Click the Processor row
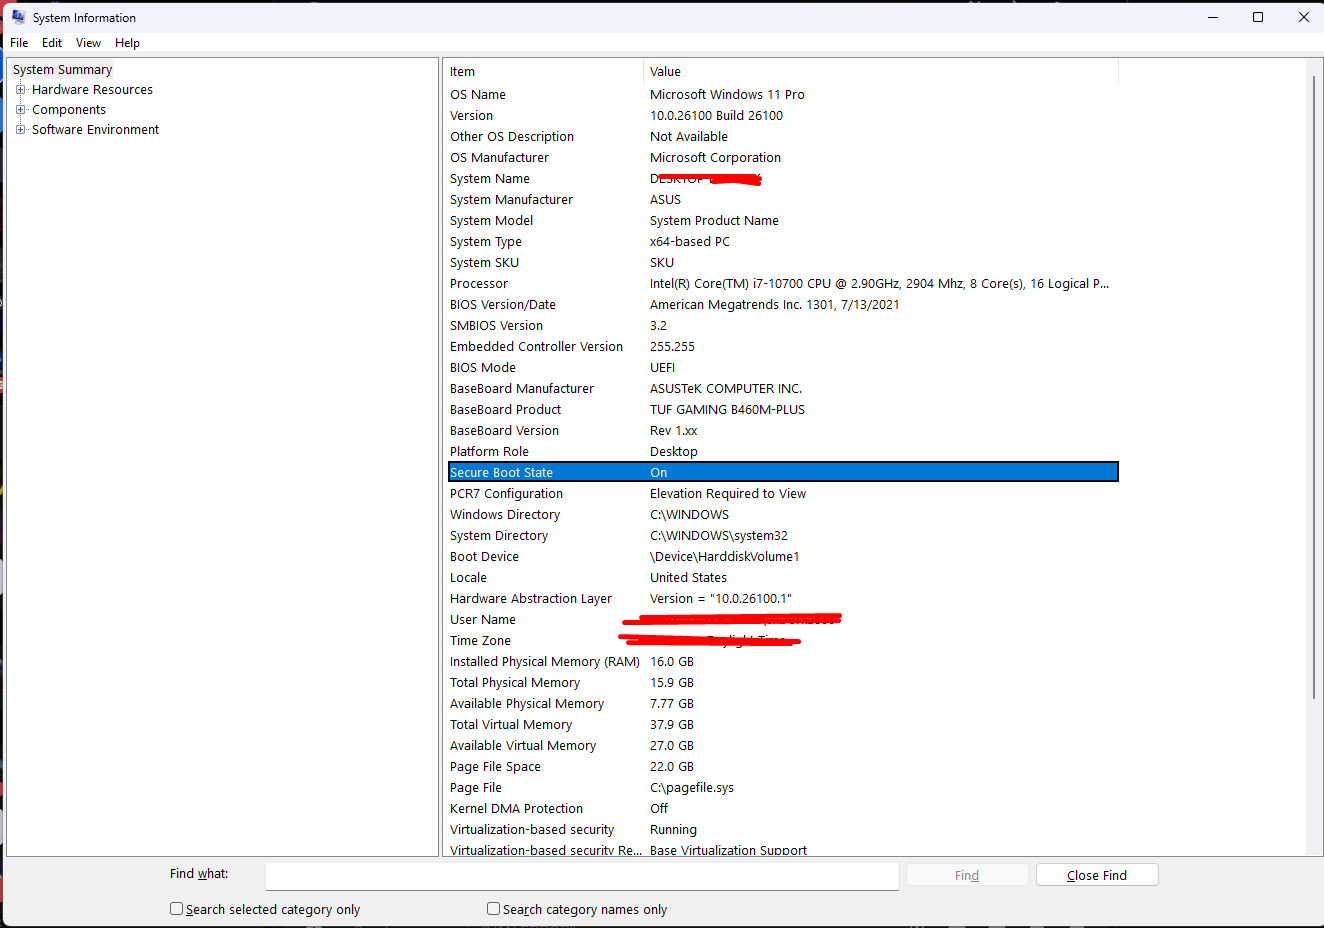 pos(783,283)
